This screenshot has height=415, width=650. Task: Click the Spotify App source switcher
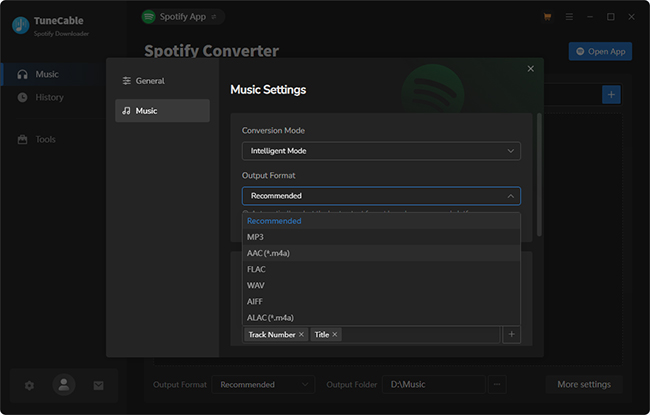click(183, 17)
